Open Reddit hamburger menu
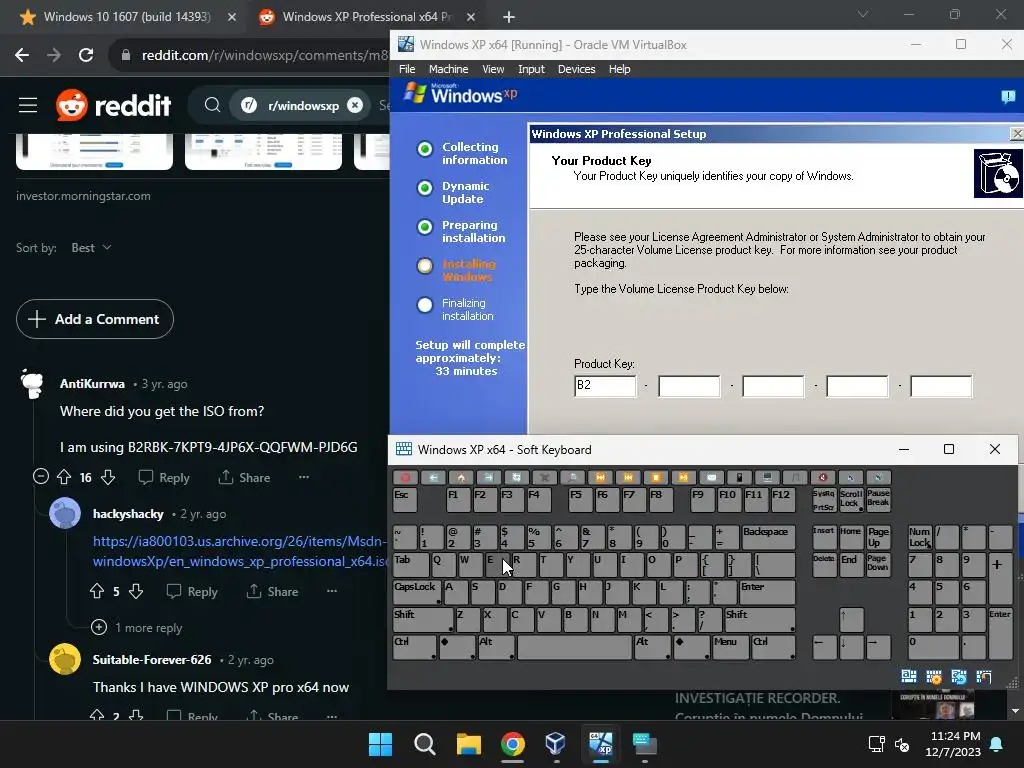The width and height of the screenshot is (1024, 768). click(27, 104)
